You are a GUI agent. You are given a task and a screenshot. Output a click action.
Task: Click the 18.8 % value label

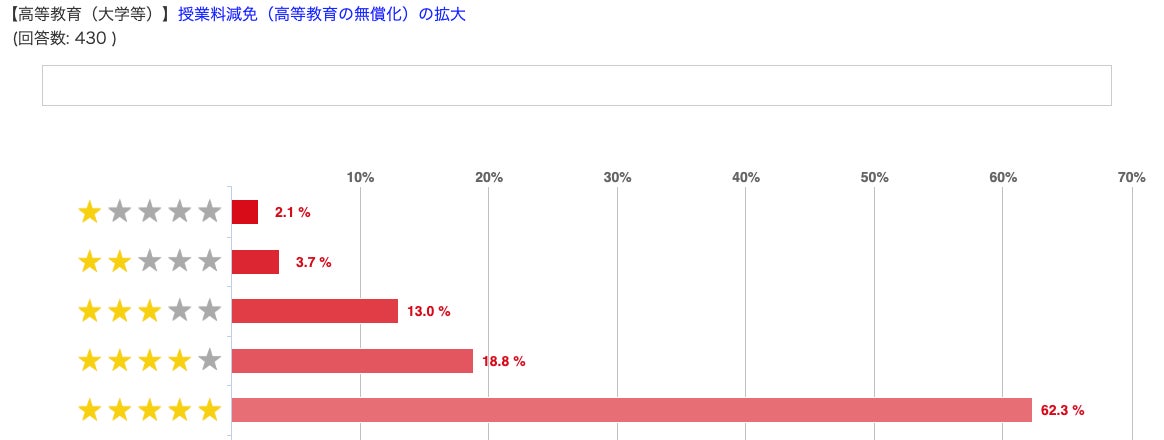tap(504, 361)
